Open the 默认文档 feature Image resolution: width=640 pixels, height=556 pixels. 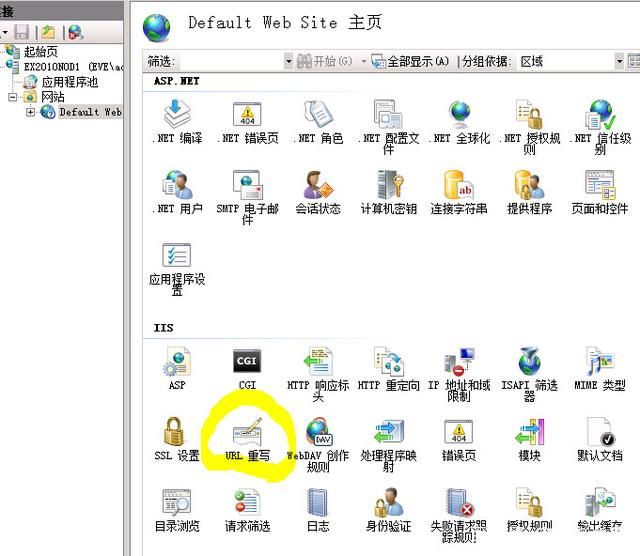coord(600,439)
